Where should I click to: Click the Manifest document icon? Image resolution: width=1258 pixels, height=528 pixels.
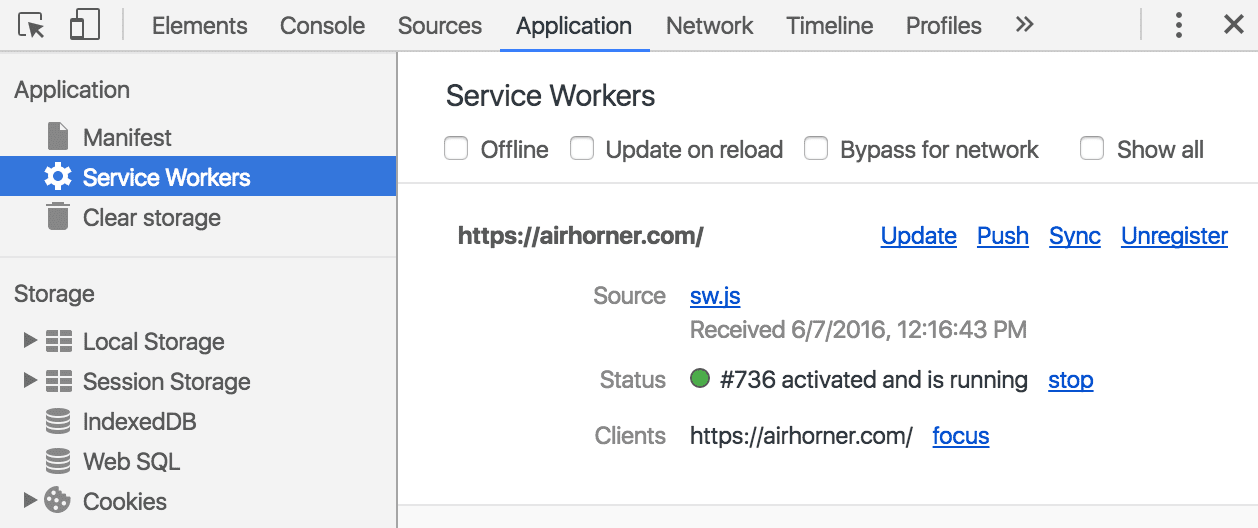point(58,137)
